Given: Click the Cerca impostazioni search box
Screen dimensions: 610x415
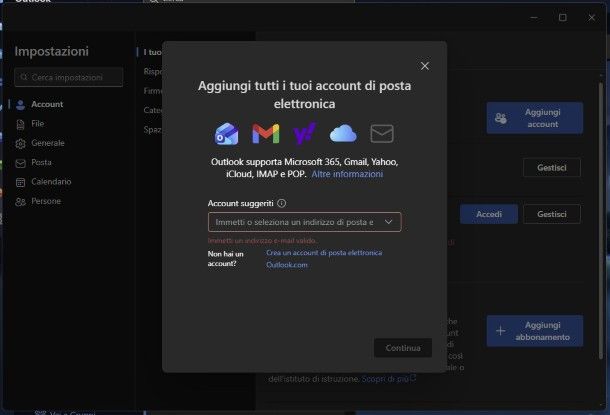Looking at the screenshot, I should point(69,77).
